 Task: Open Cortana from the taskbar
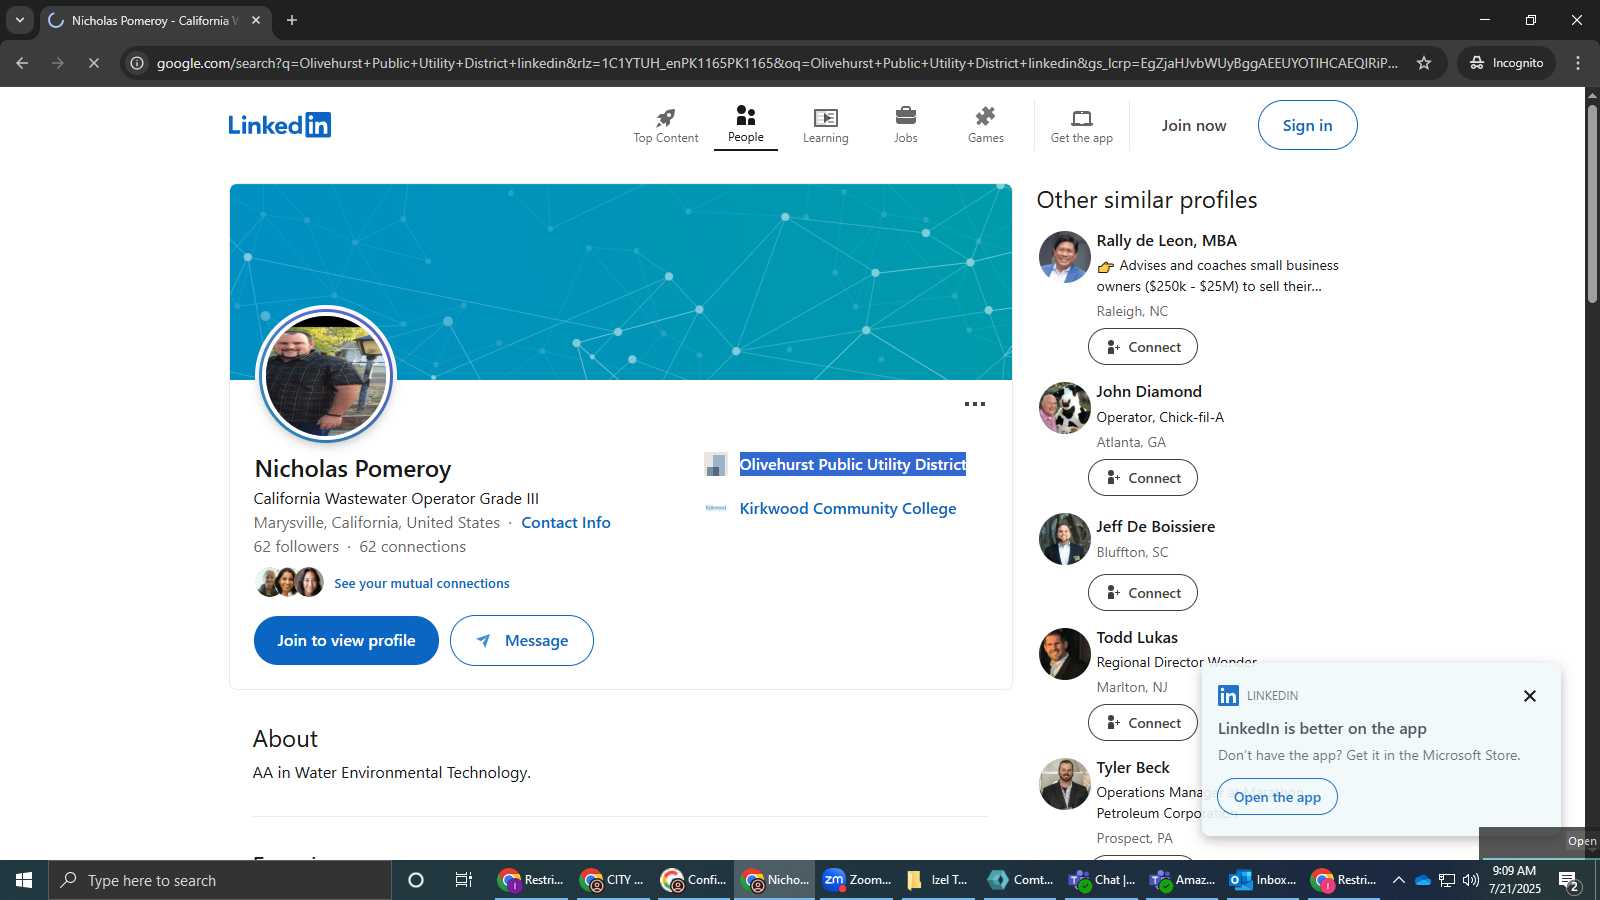point(416,880)
